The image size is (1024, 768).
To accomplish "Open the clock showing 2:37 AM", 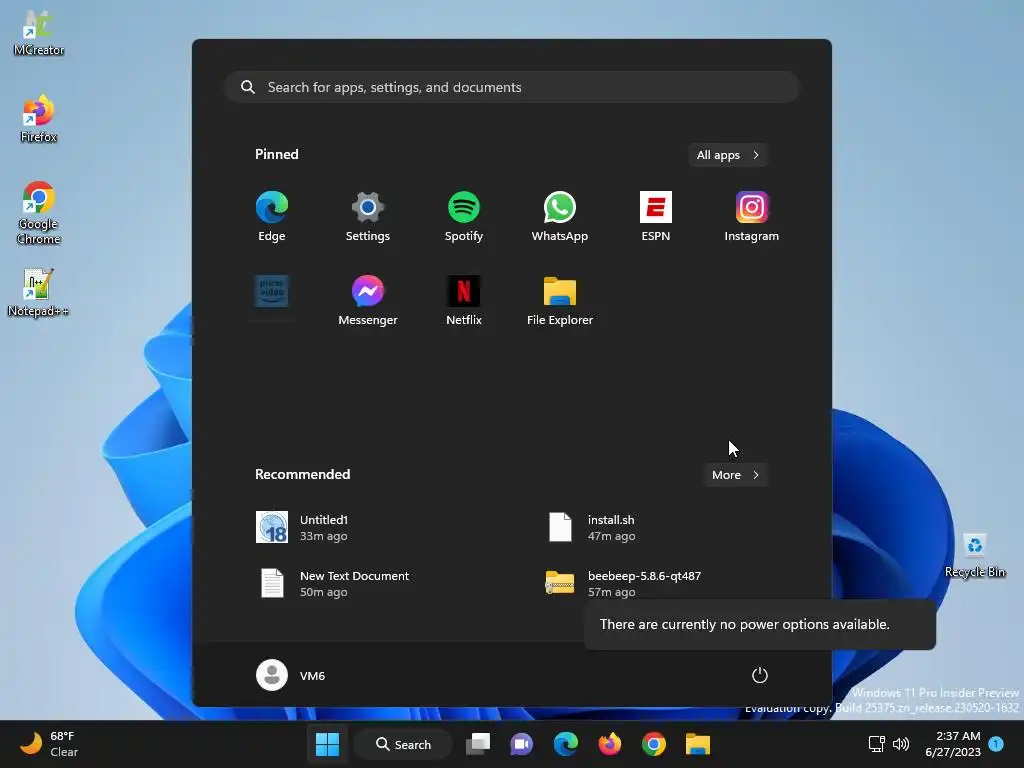I will click(953, 744).
